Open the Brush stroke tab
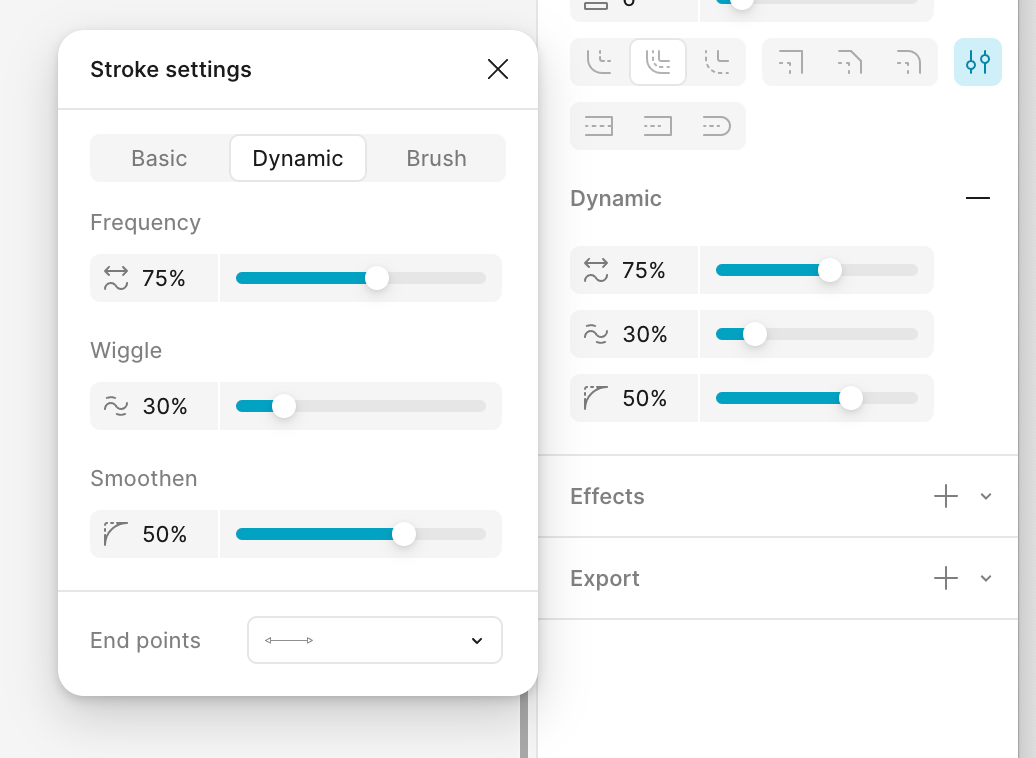Viewport: 1036px width, 758px height. (436, 159)
